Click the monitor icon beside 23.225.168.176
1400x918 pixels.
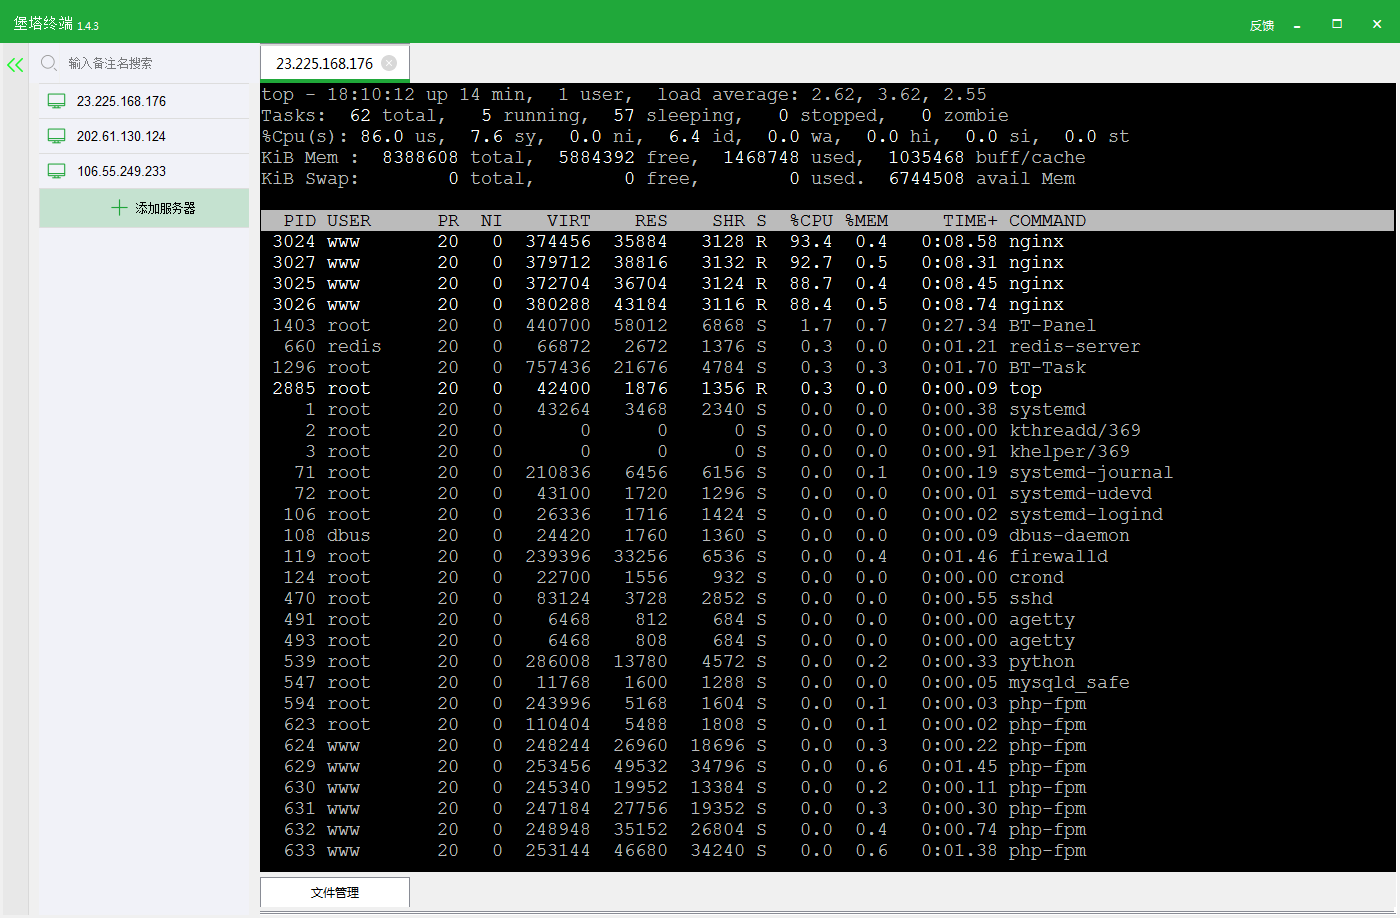[57, 101]
